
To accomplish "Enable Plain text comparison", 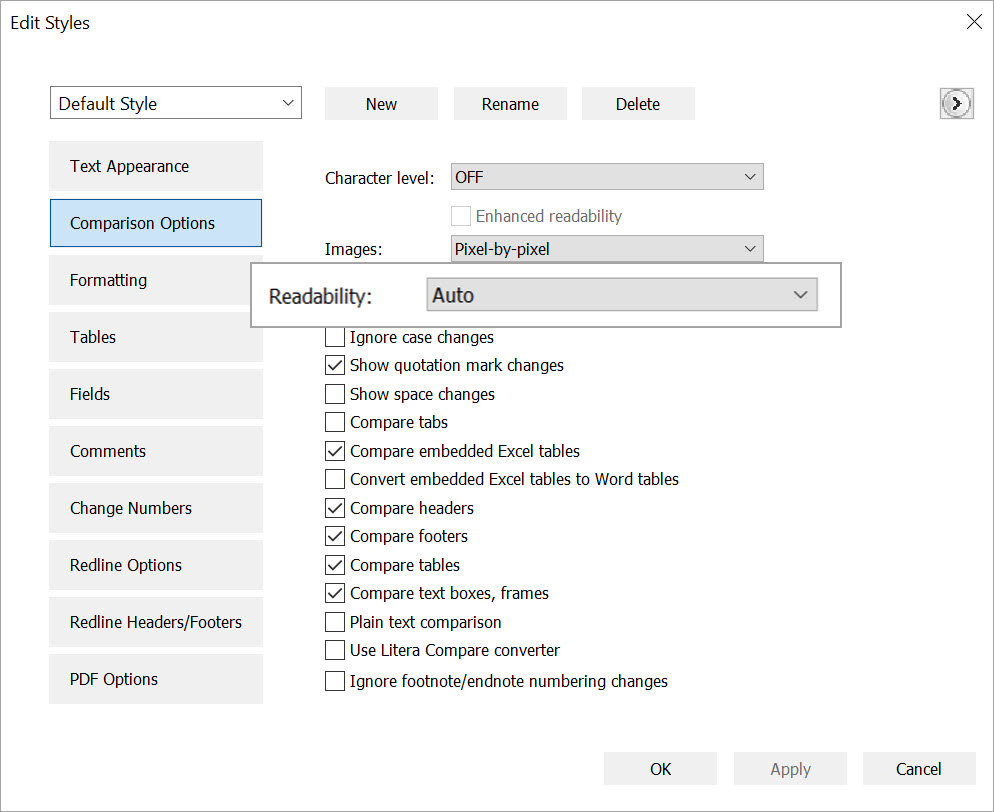I will (335, 622).
